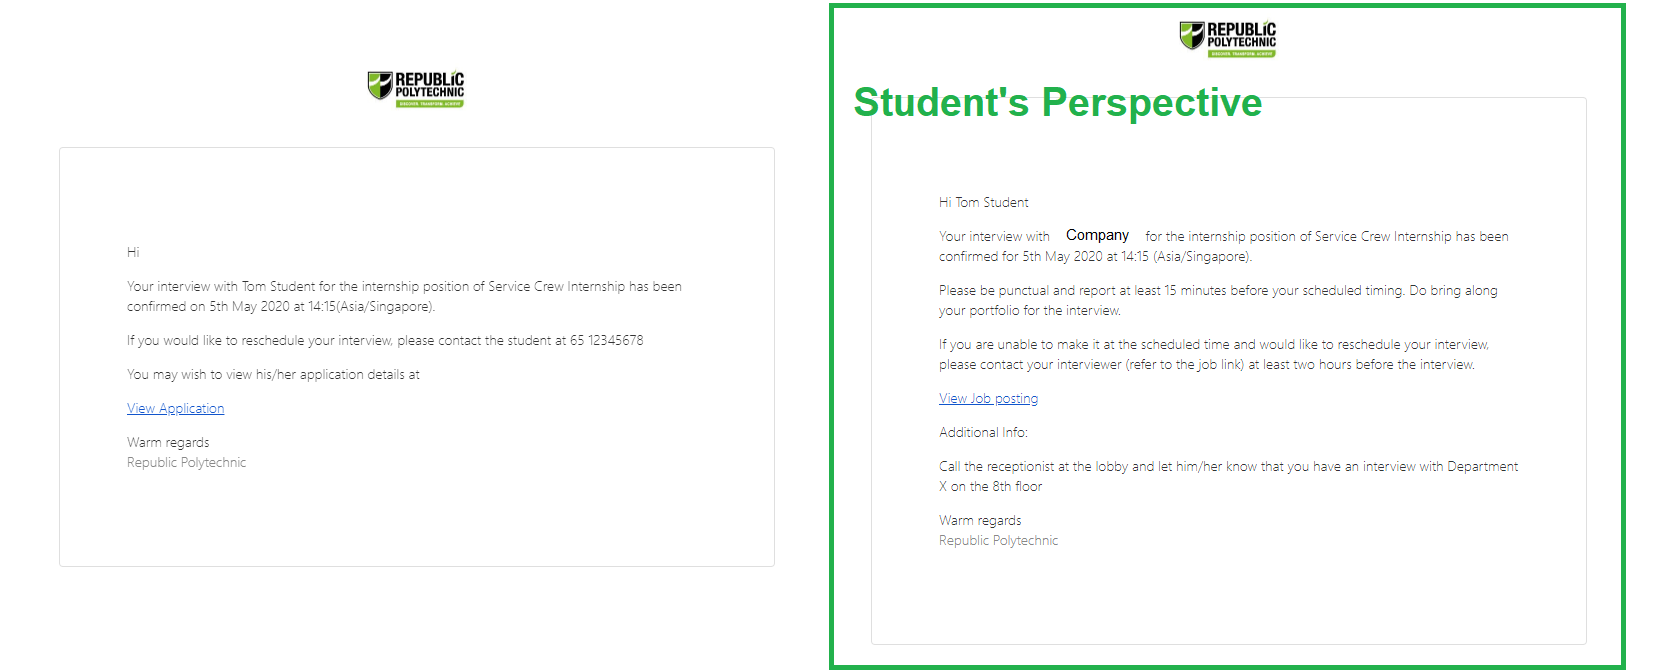Select the Company placeholder text
This screenshot has height=672, width=1674.
[x=1097, y=235]
